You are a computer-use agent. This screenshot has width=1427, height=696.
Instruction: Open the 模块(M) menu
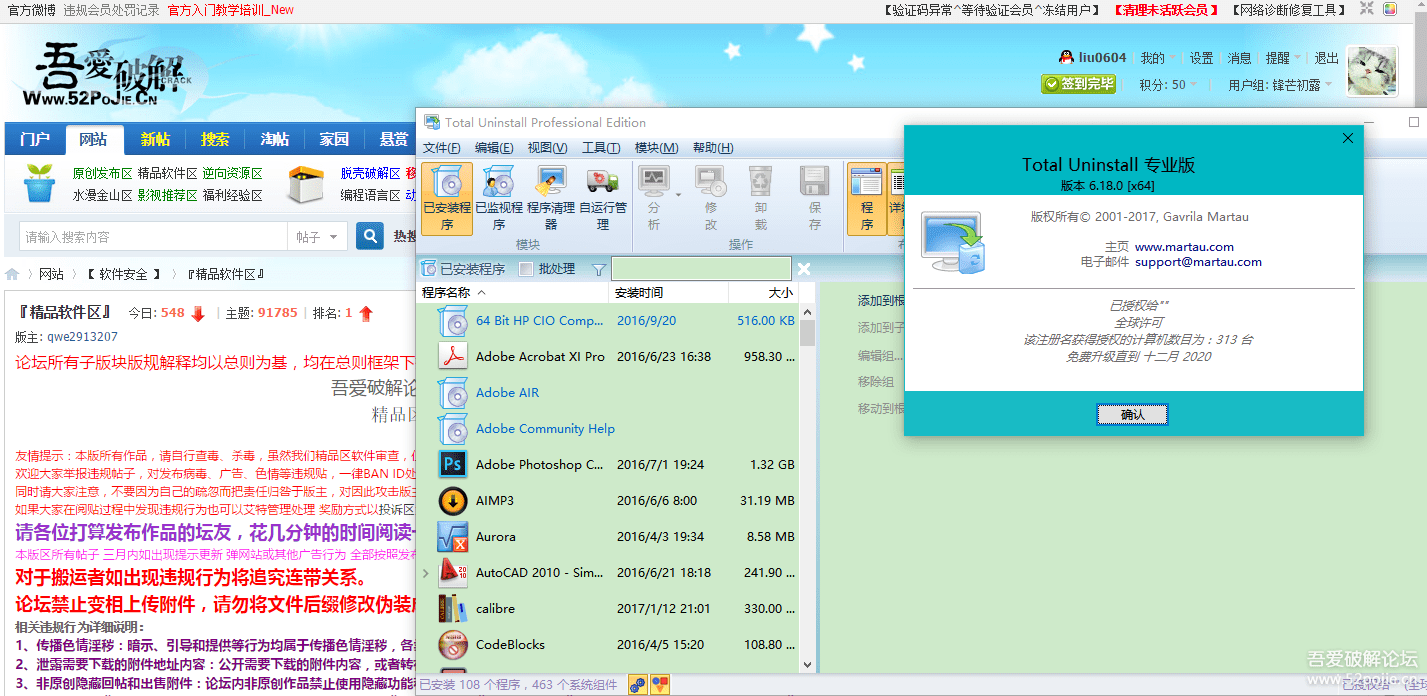[x=656, y=148]
